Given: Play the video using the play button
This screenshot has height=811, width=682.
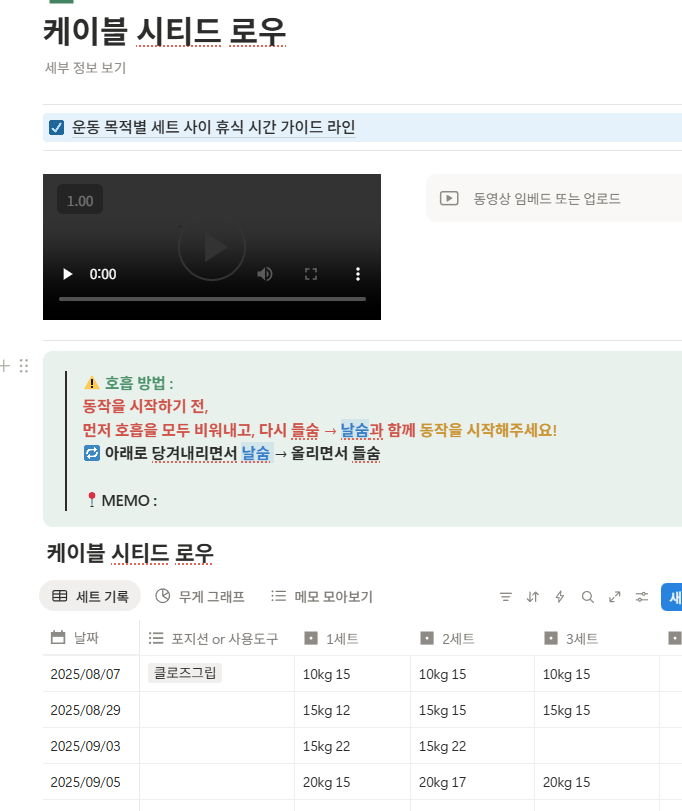Looking at the screenshot, I should (68, 274).
